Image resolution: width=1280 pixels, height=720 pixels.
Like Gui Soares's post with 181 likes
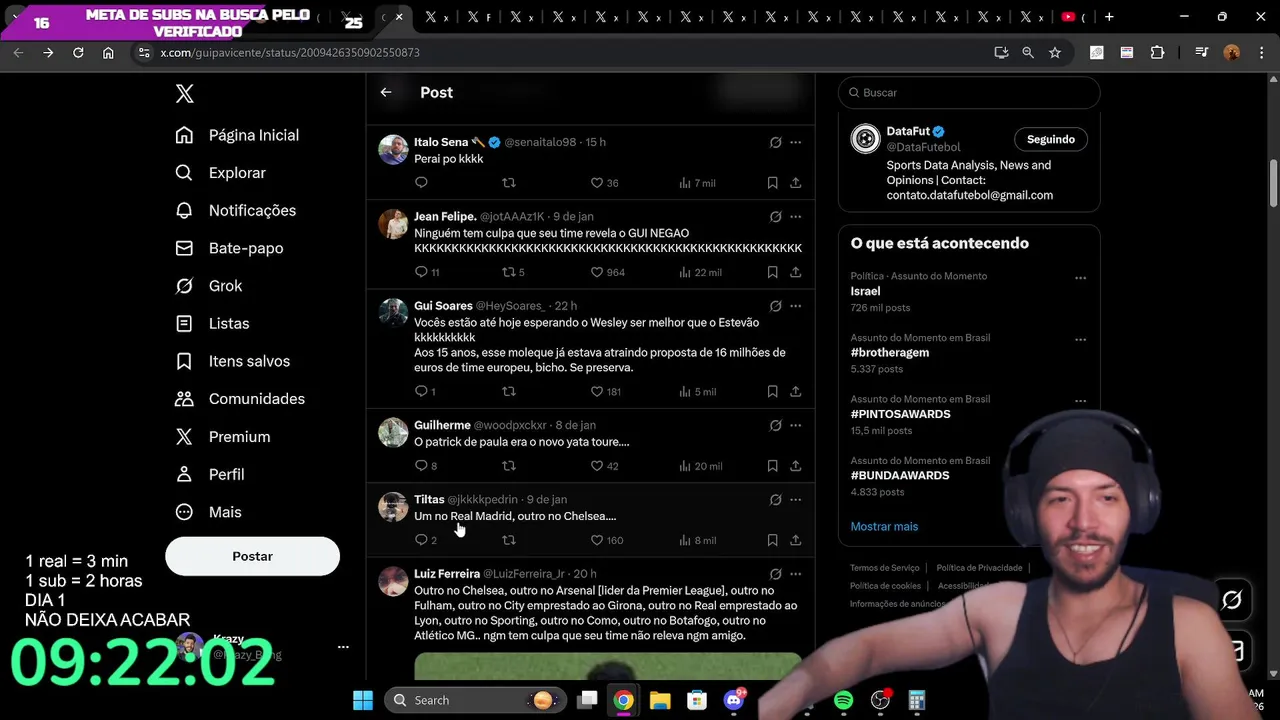tap(605, 392)
